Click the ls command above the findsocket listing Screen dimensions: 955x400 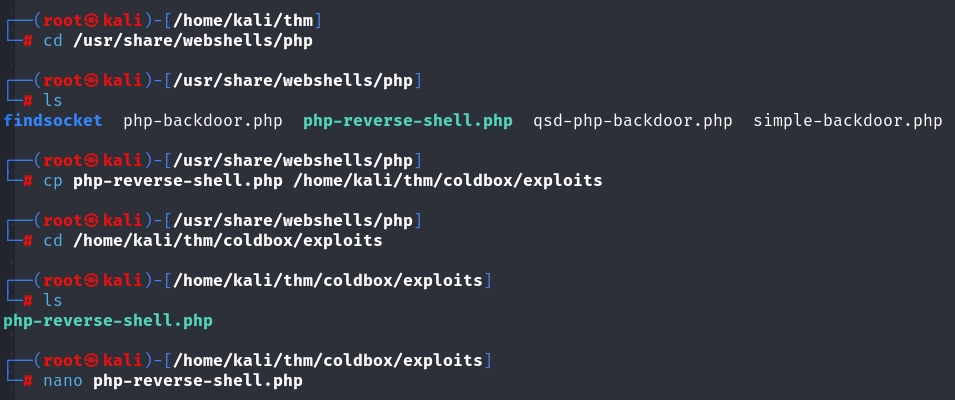click(x=53, y=101)
